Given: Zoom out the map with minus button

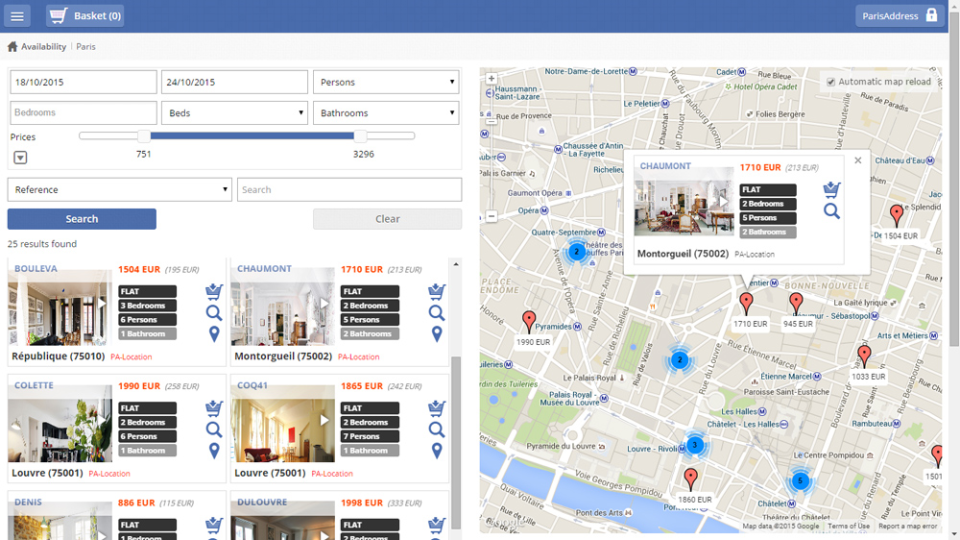Looking at the screenshot, I should coord(491,216).
